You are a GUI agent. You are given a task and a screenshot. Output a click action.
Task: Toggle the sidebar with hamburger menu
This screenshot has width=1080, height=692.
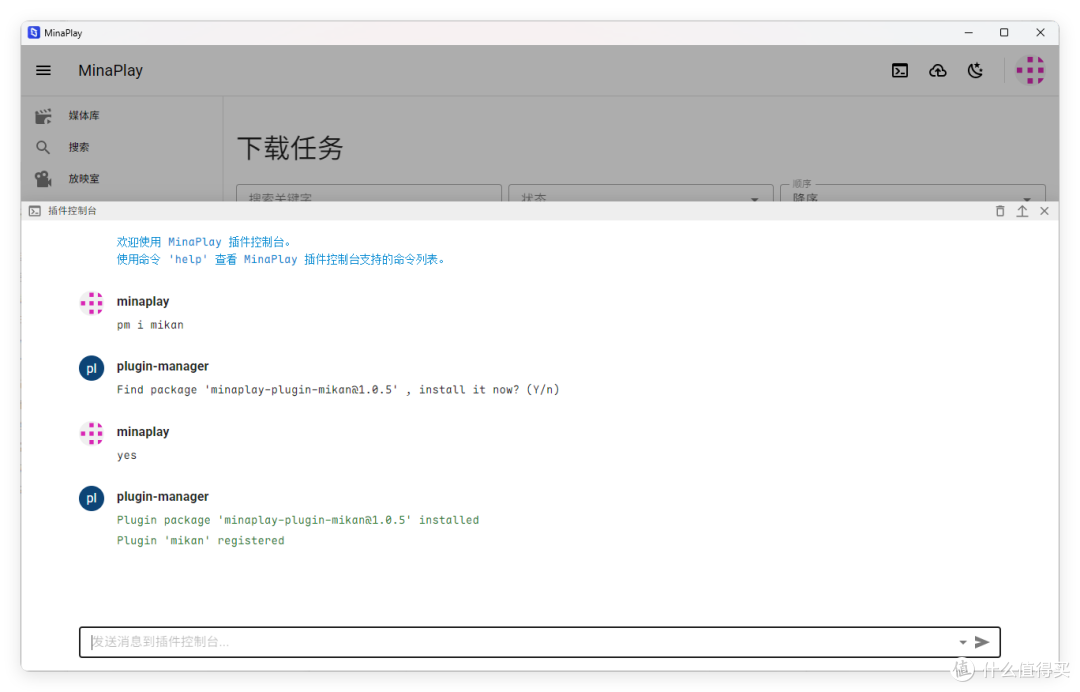(x=43, y=70)
